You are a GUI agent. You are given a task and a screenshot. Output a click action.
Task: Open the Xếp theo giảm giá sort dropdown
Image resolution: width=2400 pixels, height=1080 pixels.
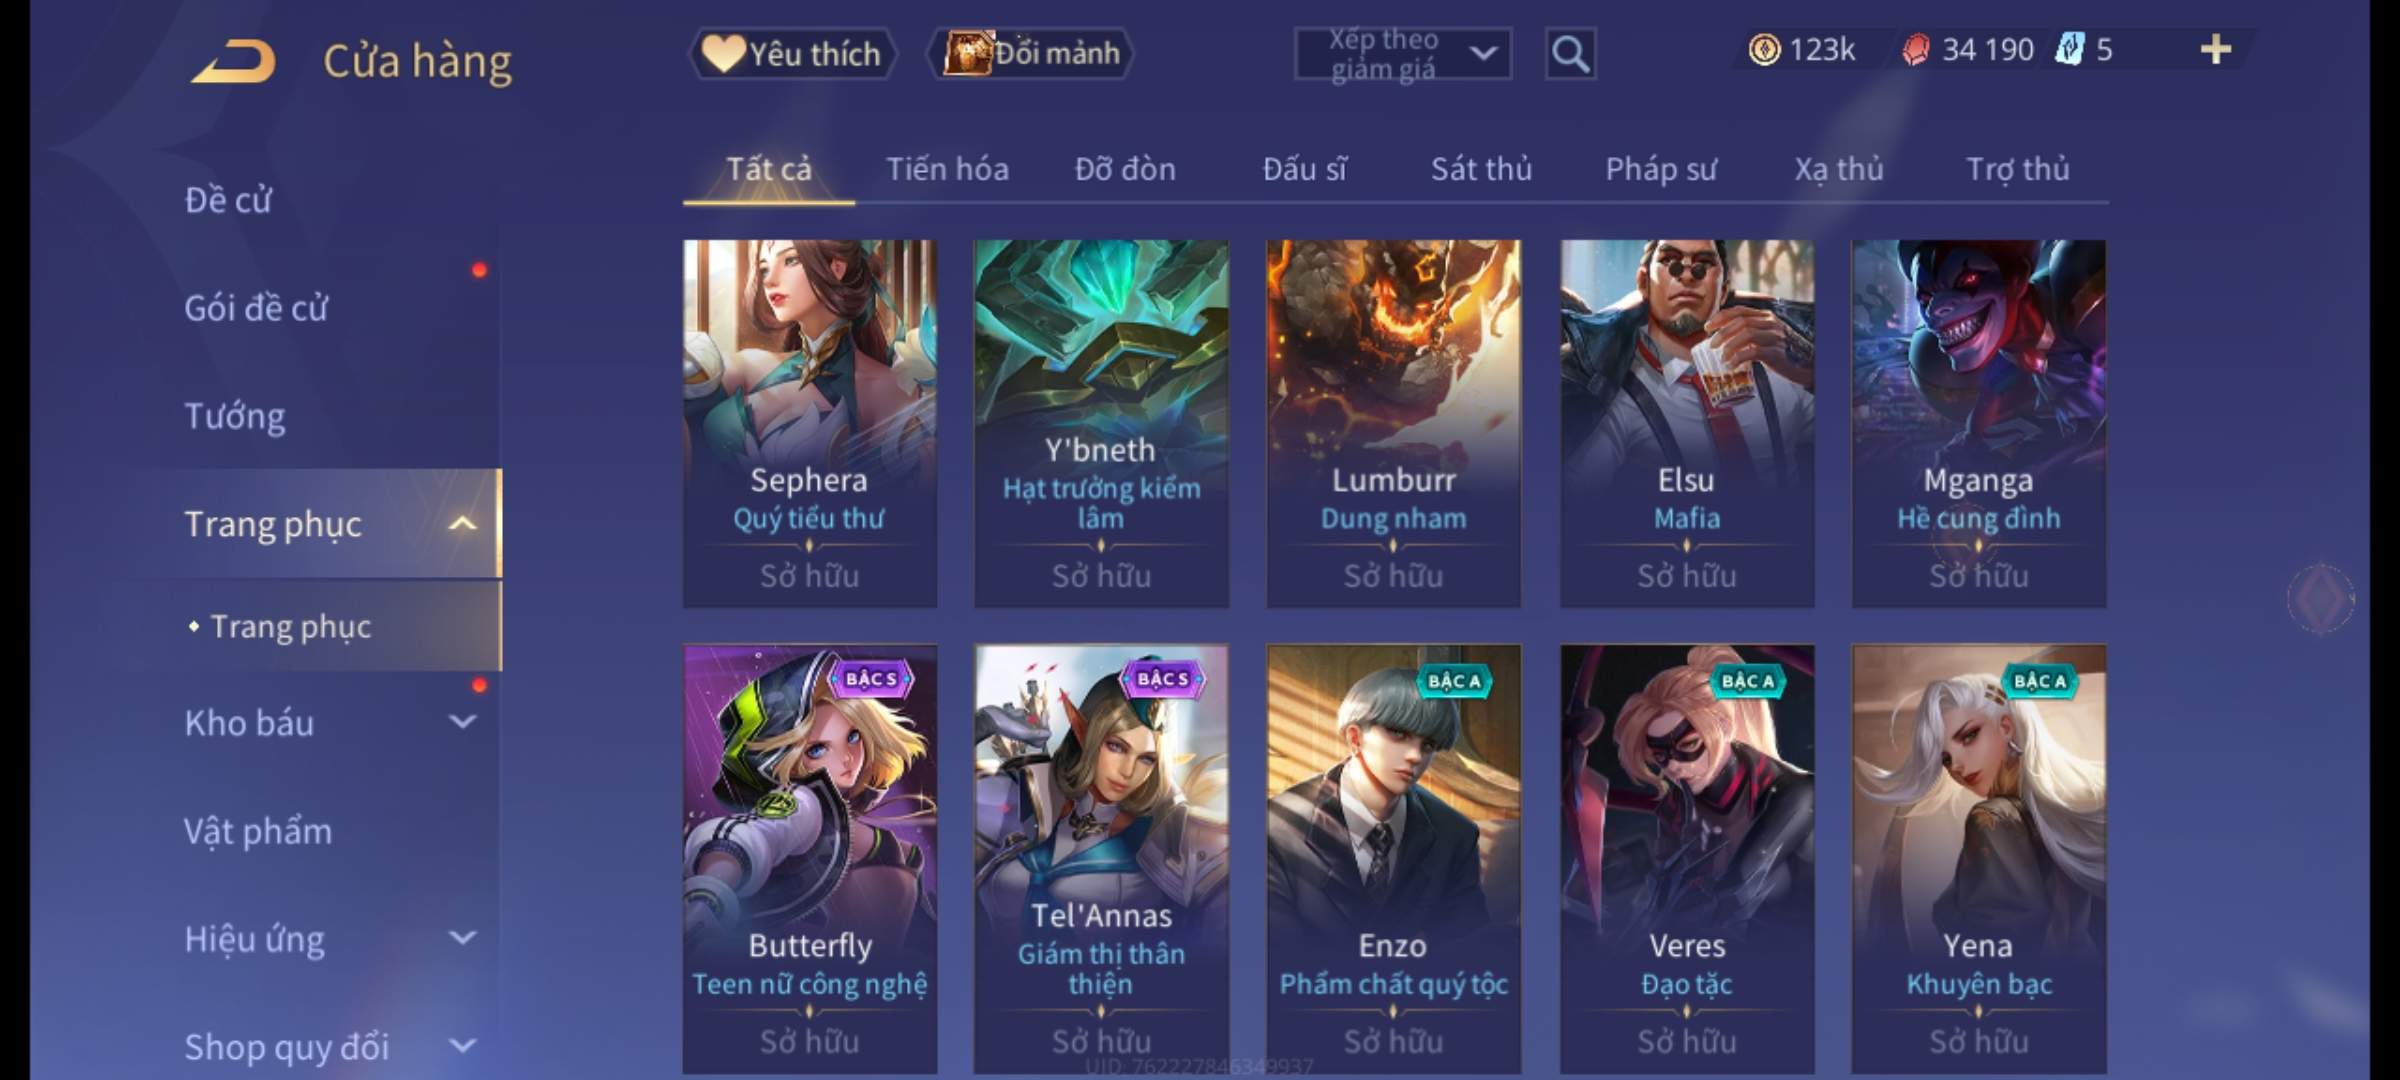click(1402, 54)
